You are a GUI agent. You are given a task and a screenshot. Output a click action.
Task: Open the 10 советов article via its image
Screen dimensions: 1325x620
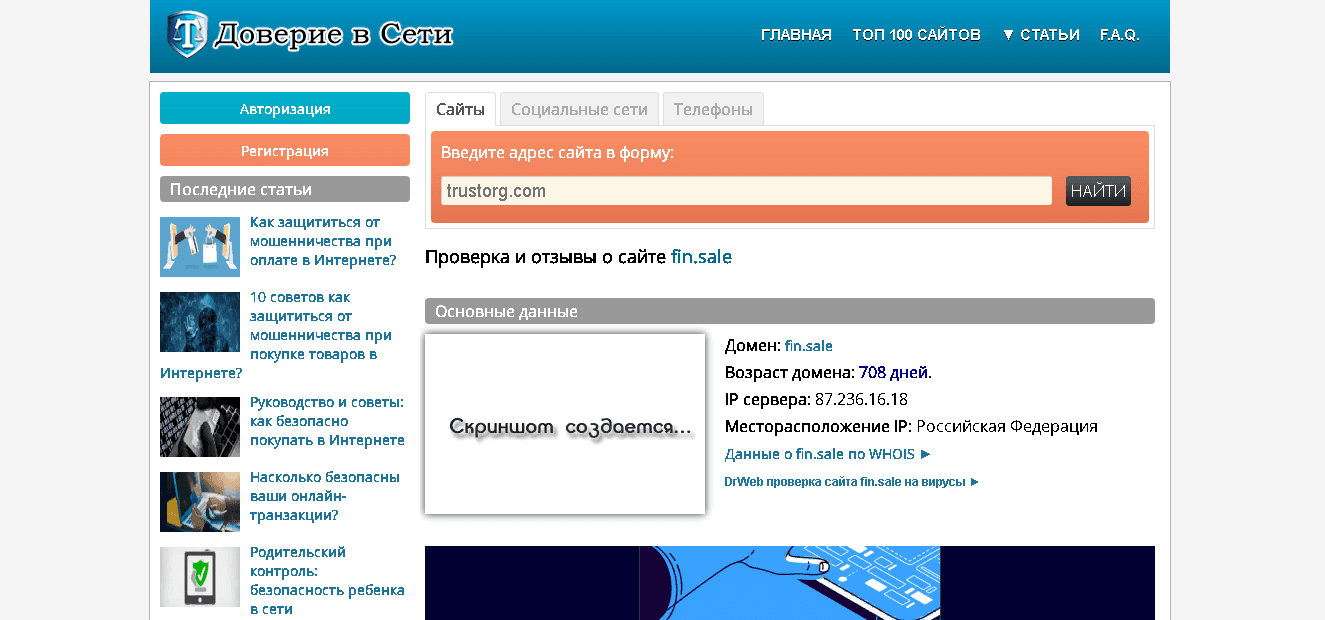pos(200,322)
